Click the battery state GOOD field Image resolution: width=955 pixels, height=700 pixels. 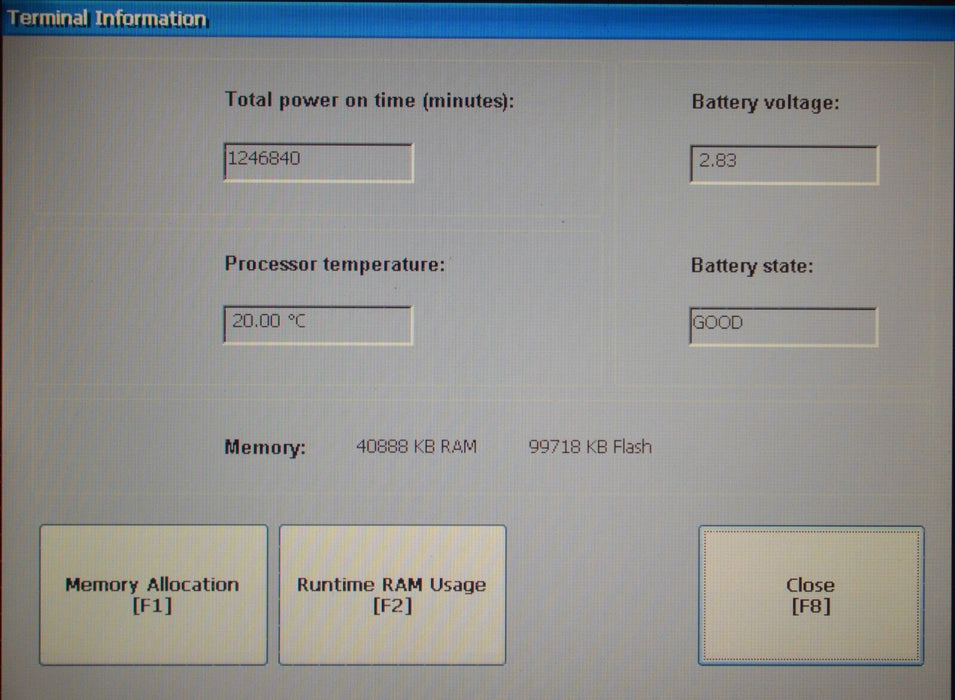point(783,326)
